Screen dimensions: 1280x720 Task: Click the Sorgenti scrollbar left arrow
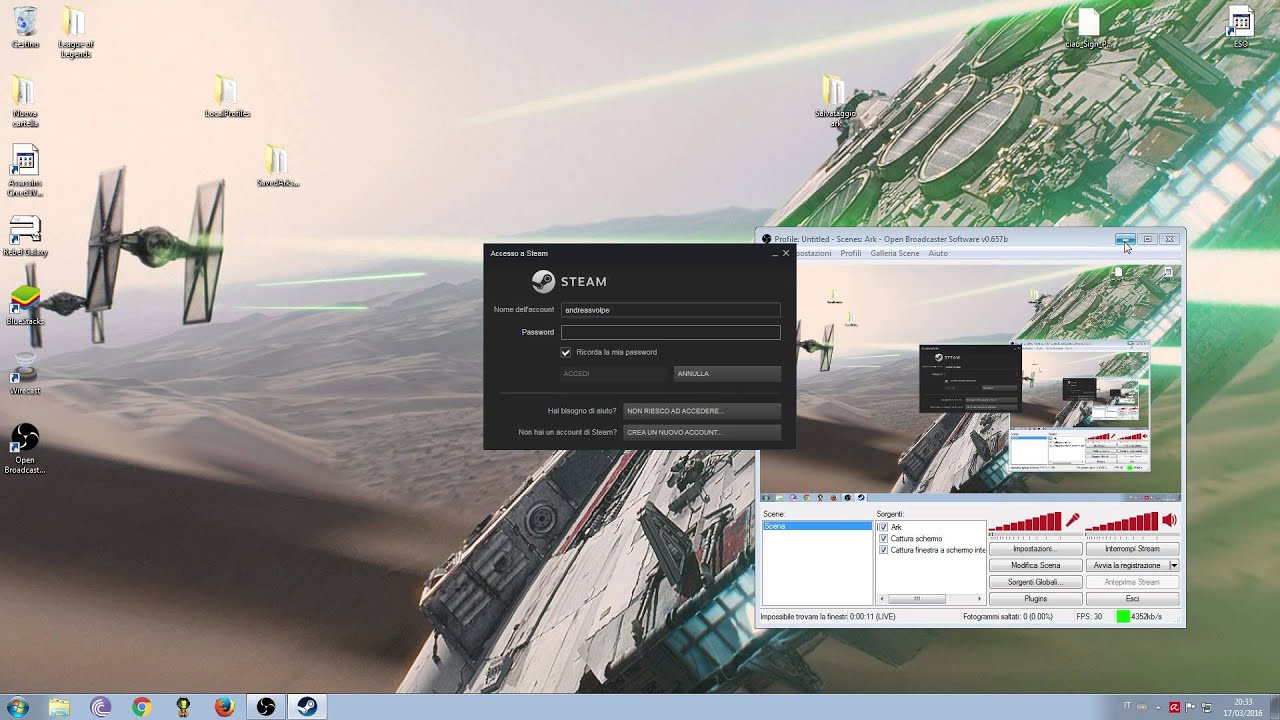click(881, 599)
